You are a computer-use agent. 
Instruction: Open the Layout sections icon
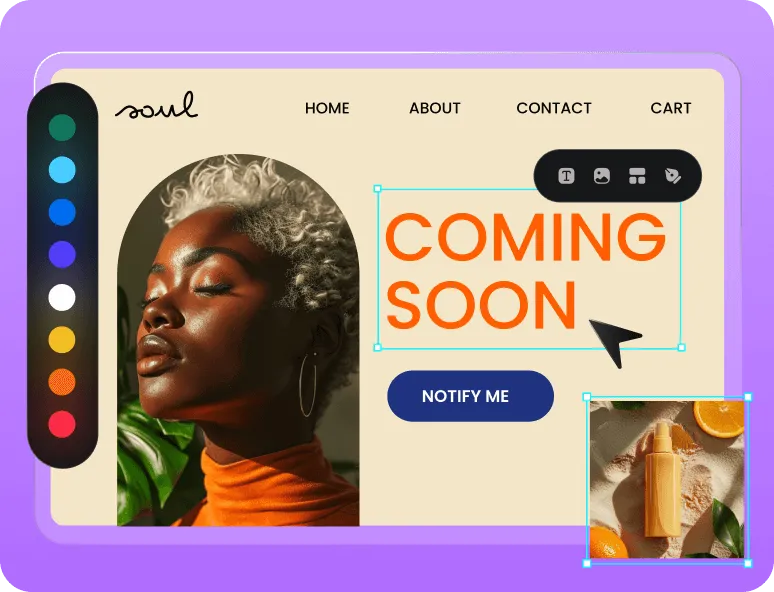tap(637, 176)
